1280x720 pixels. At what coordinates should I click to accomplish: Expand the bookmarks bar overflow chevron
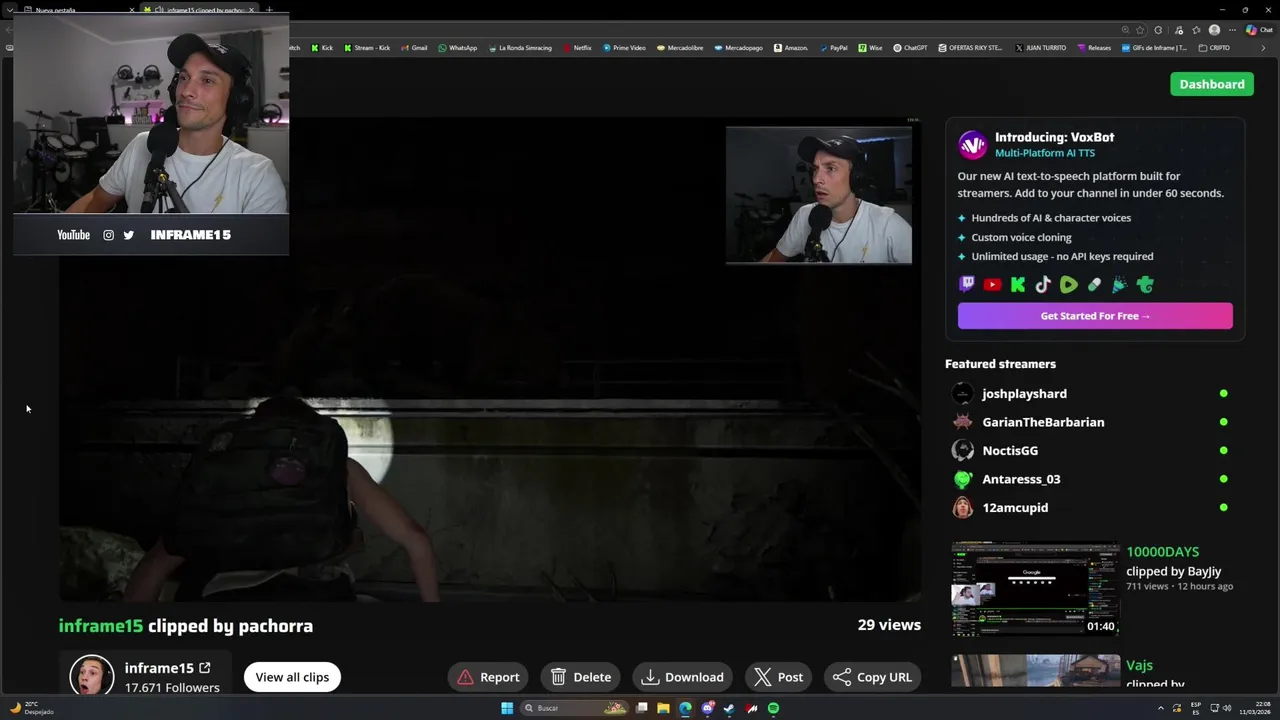point(1263,48)
